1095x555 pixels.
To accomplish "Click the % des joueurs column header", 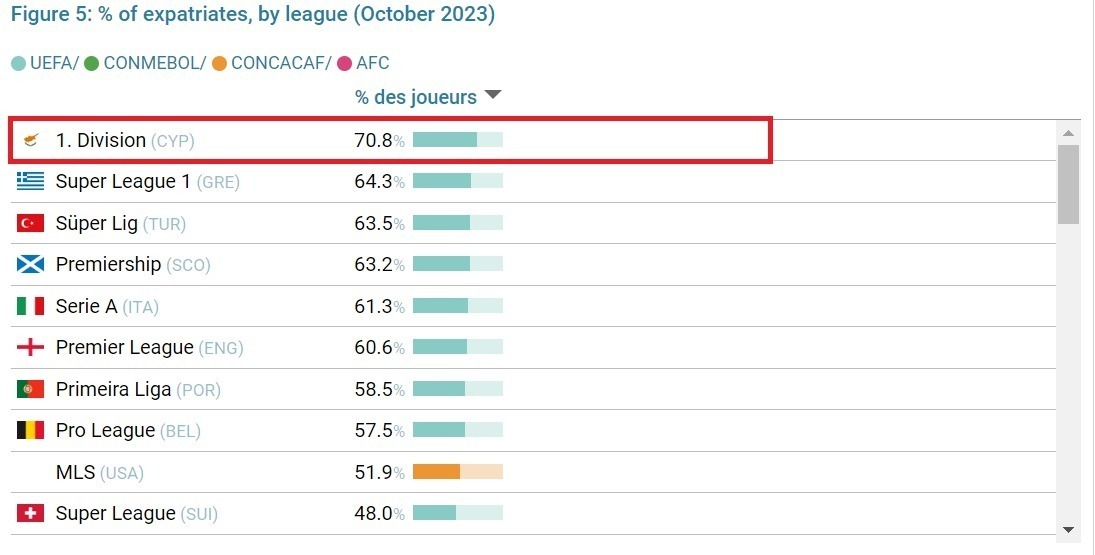I will (416, 97).
